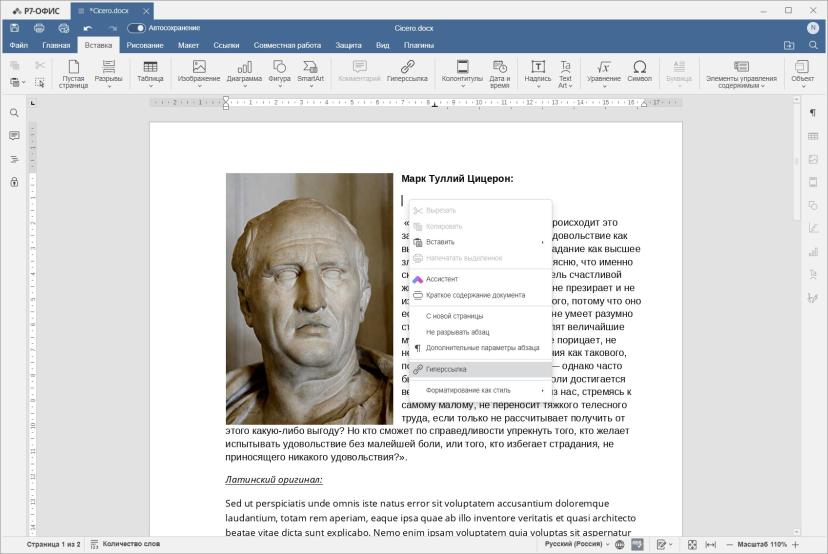The width and height of the screenshot is (828, 554).
Task: Click the zoom in plus button
Action: [x=795, y=544]
